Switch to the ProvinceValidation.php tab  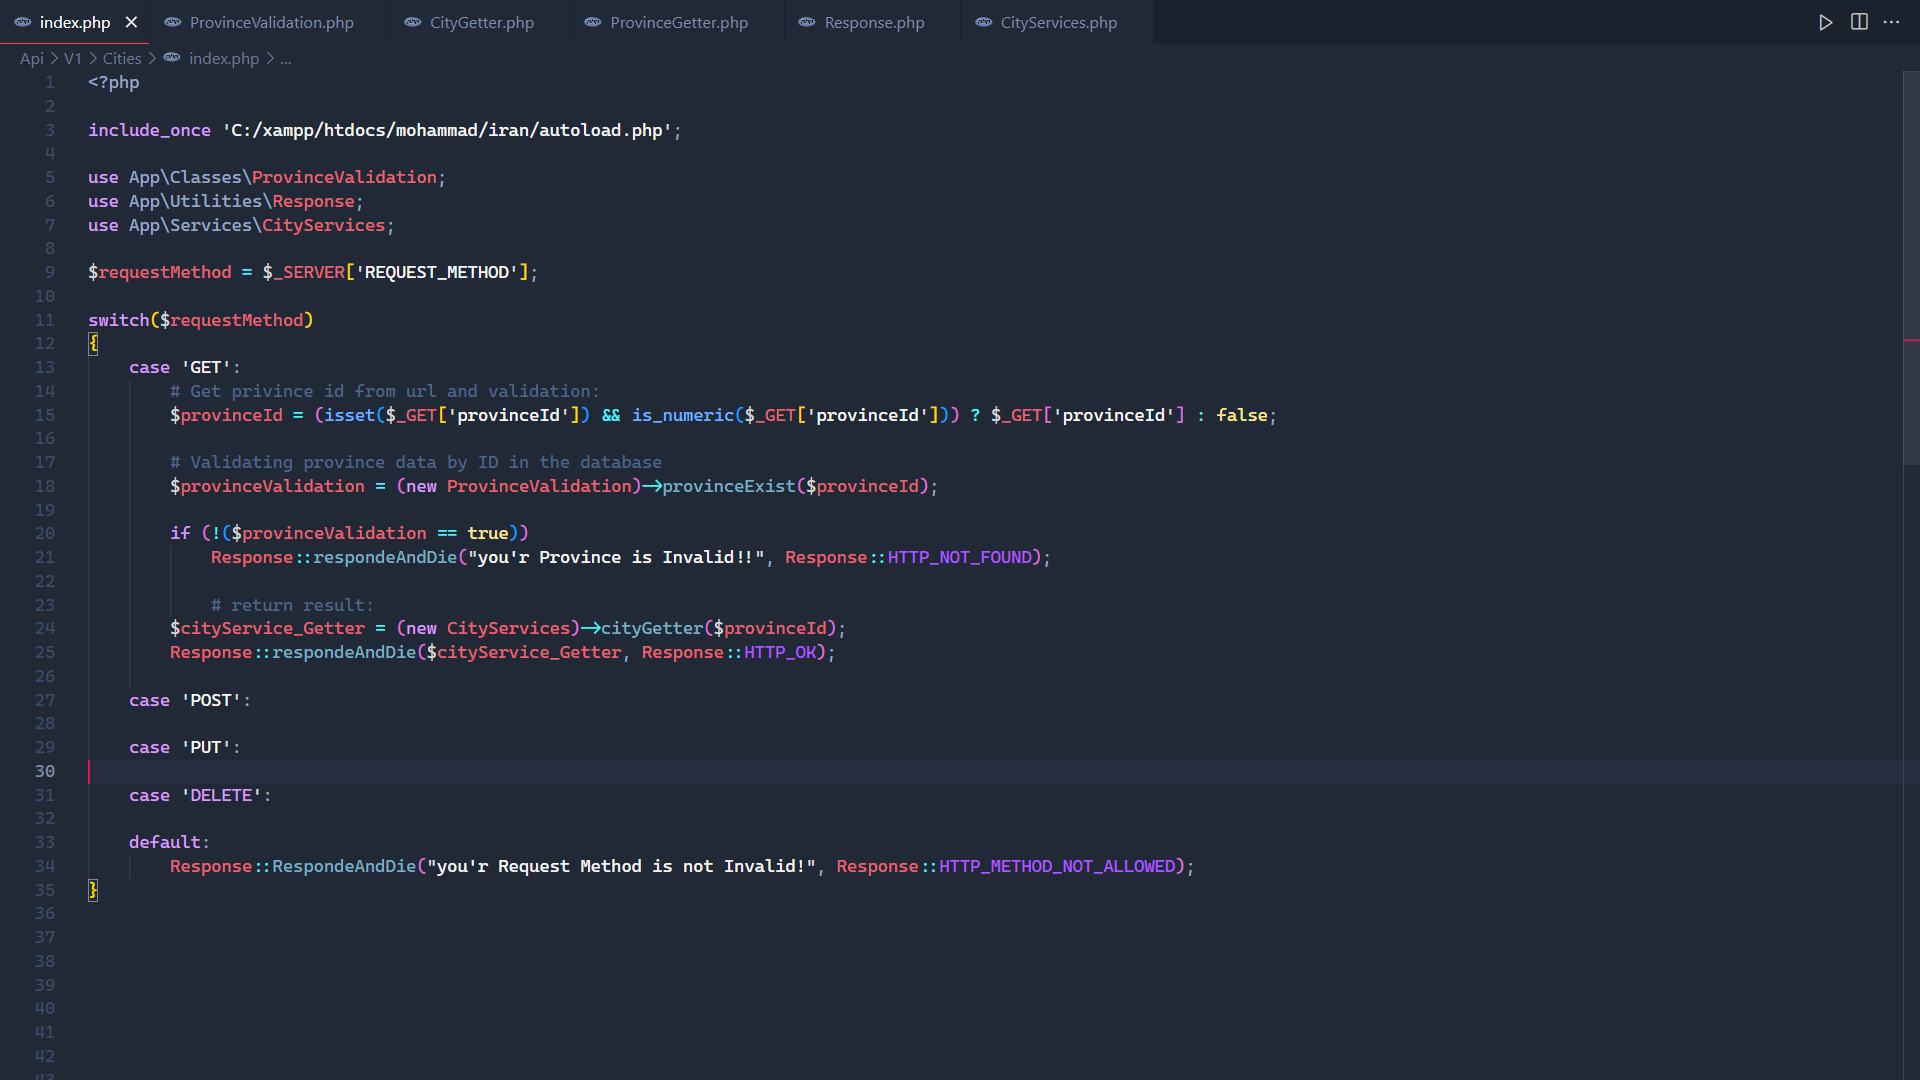269,22
